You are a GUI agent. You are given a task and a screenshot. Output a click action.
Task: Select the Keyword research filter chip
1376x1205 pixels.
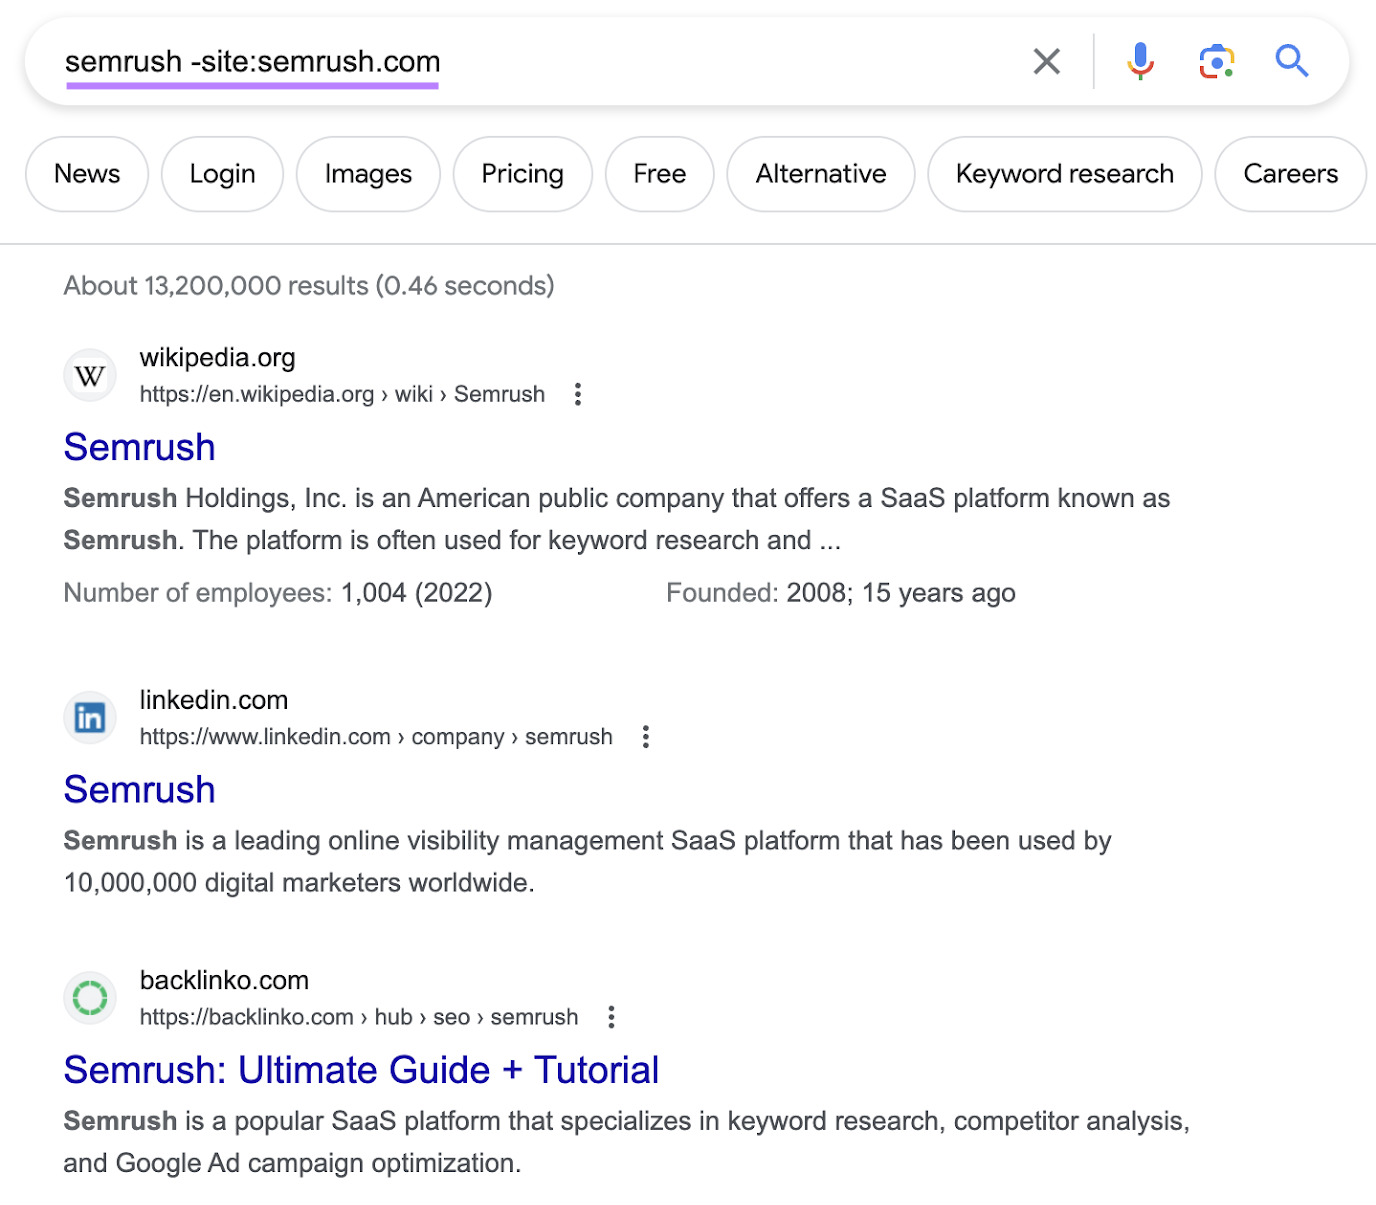point(1064,173)
